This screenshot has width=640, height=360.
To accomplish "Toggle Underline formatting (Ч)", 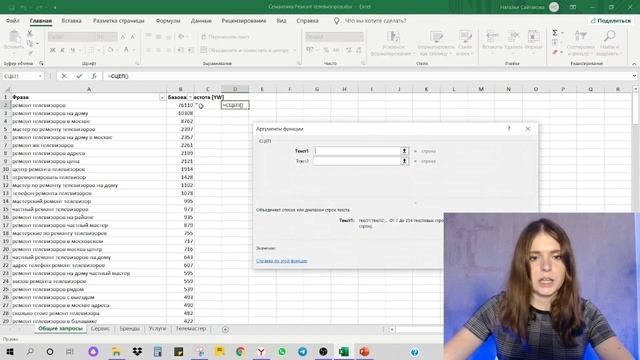I will [73, 50].
